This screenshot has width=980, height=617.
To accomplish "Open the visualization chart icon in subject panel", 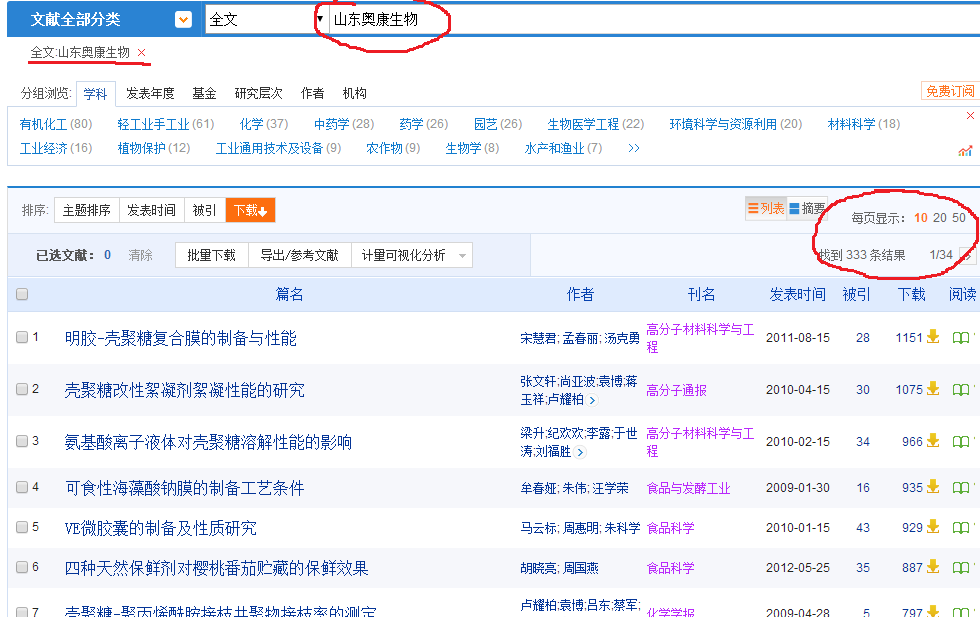I will pos(965,151).
